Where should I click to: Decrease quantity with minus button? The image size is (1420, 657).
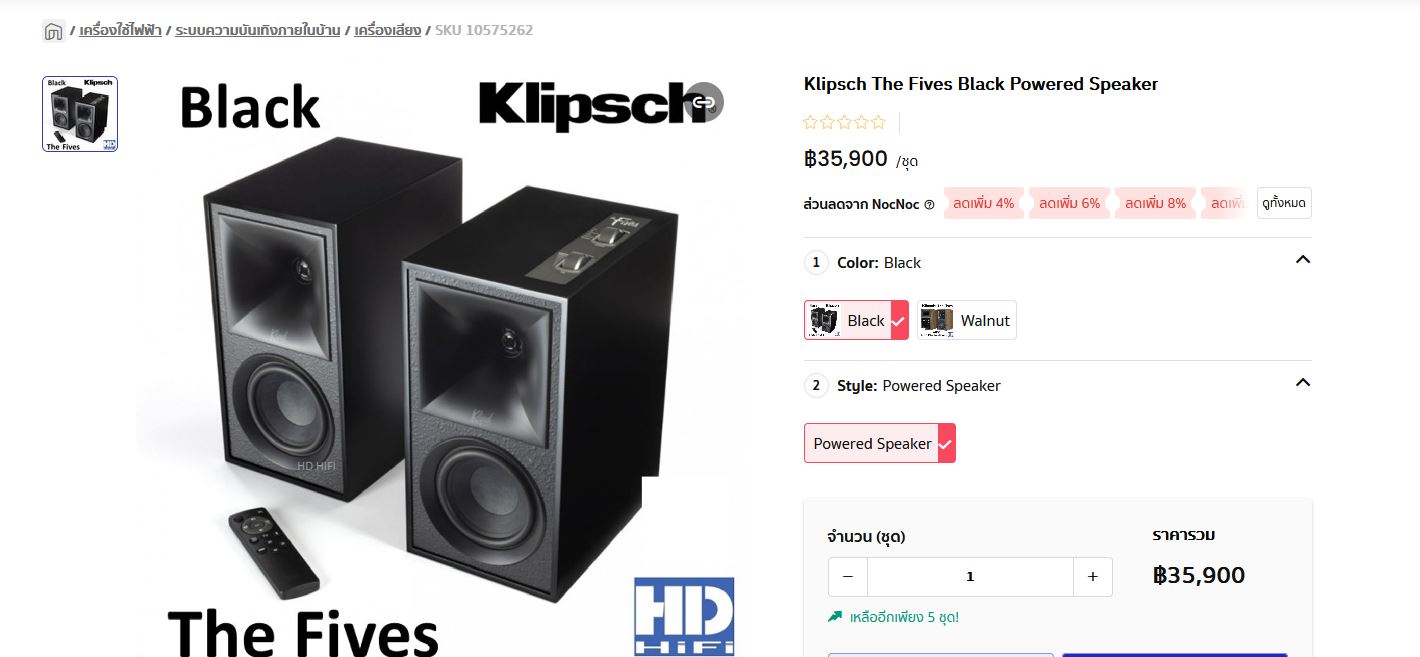tap(848, 577)
